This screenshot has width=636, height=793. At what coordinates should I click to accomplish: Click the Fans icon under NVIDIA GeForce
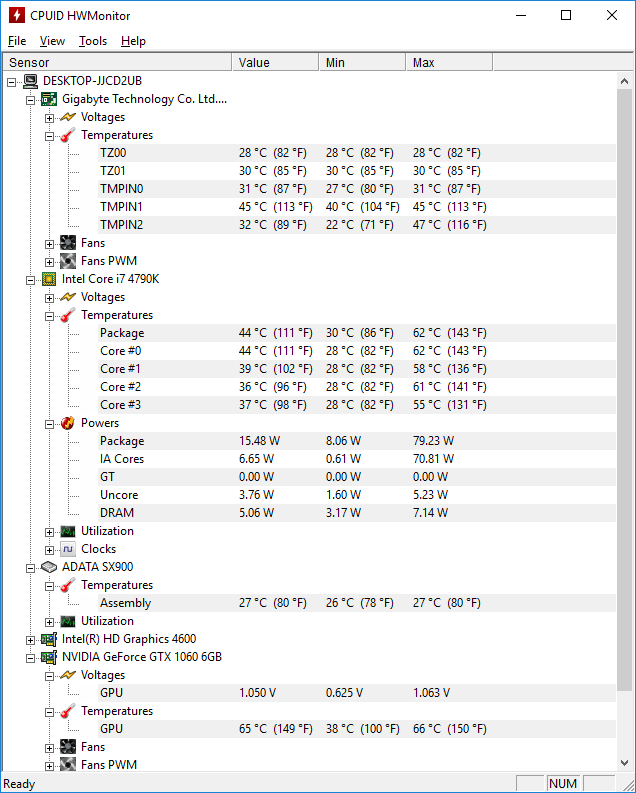click(x=68, y=747)
